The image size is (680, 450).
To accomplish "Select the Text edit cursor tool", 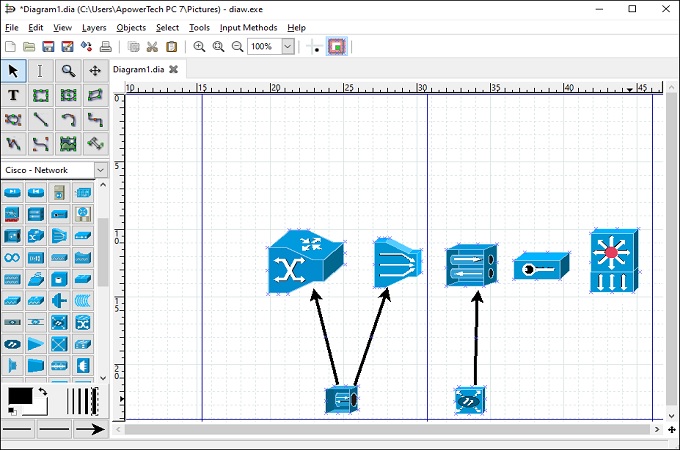I will click(40, 71).
